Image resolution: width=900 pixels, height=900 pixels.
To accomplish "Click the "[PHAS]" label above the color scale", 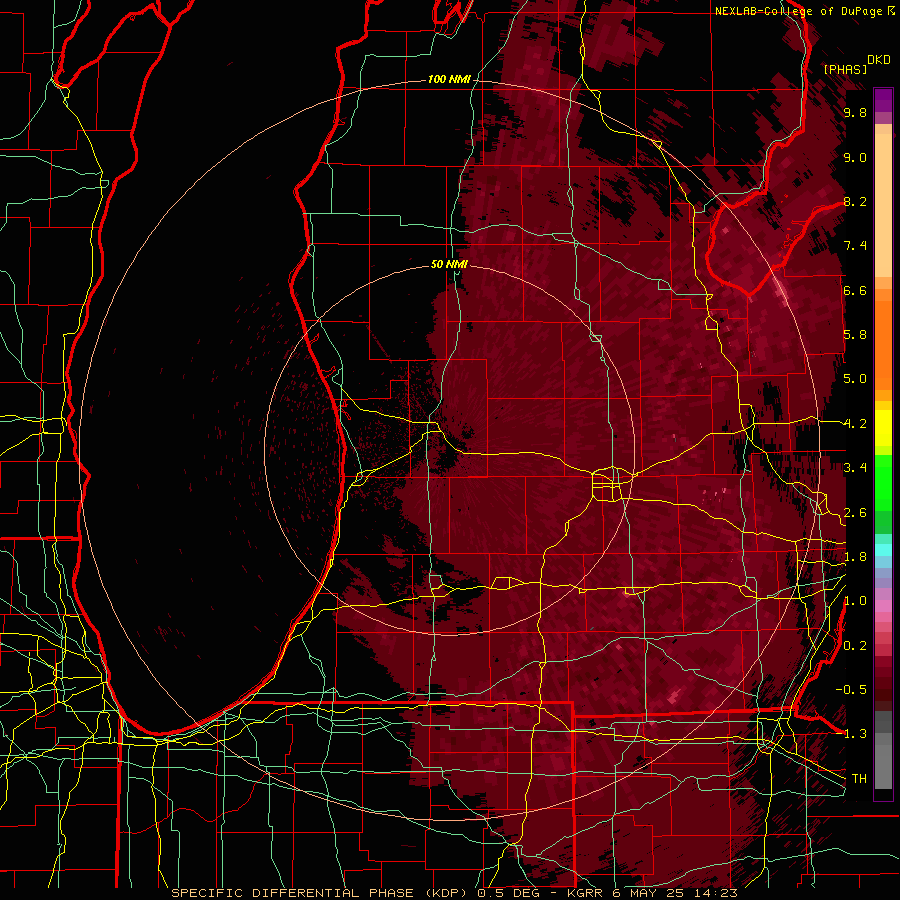I will coord(845,69).
